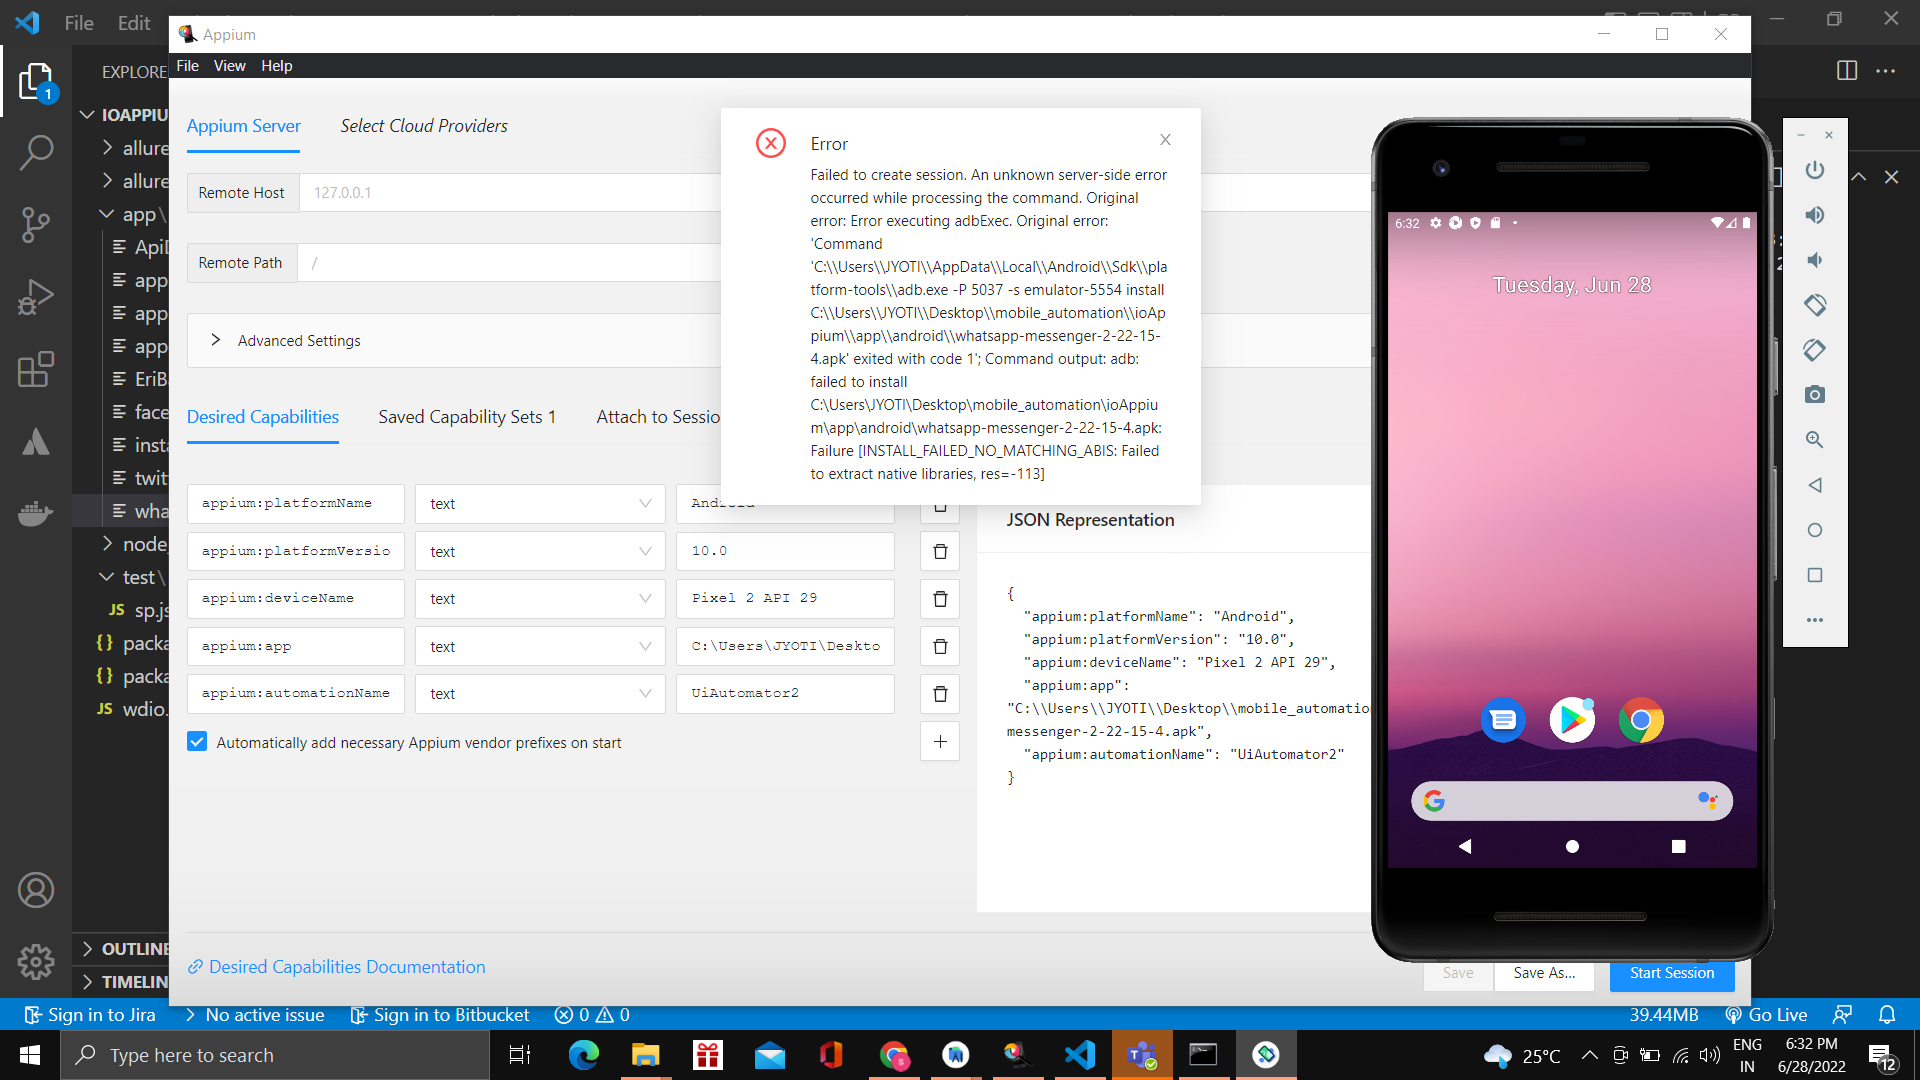Open Appium View menu
Image resolution: width=1920 pixels, height=1080 pixels.
click(x=229, y=66)
